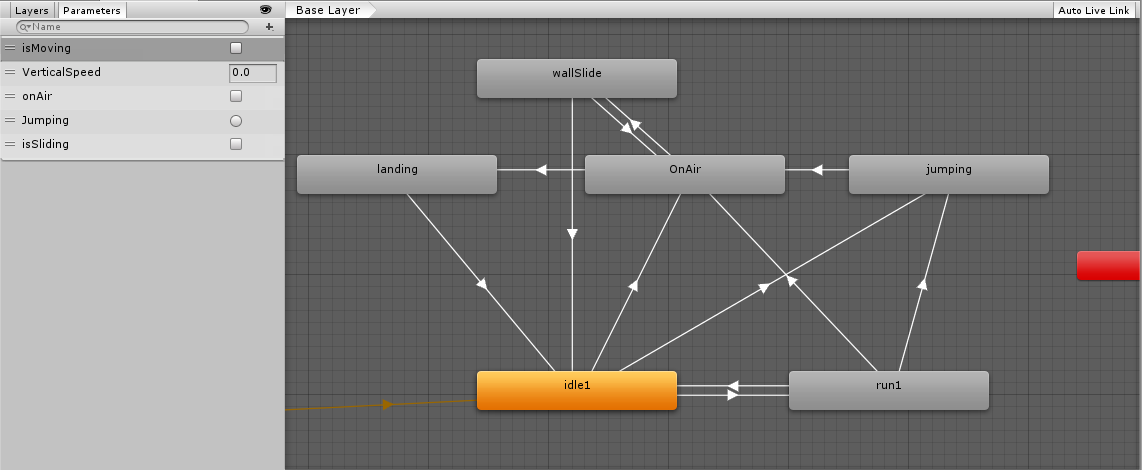Select the run1 state node

tap(889, 391)
